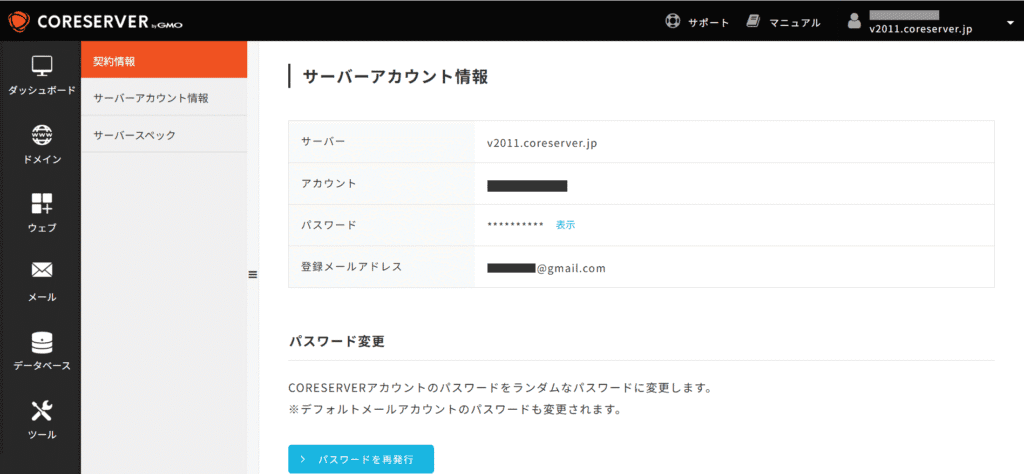Viewport: 1024px width, 474px height.
Task: Click the 登録メールアドレス row label
Action: [351, 266]
